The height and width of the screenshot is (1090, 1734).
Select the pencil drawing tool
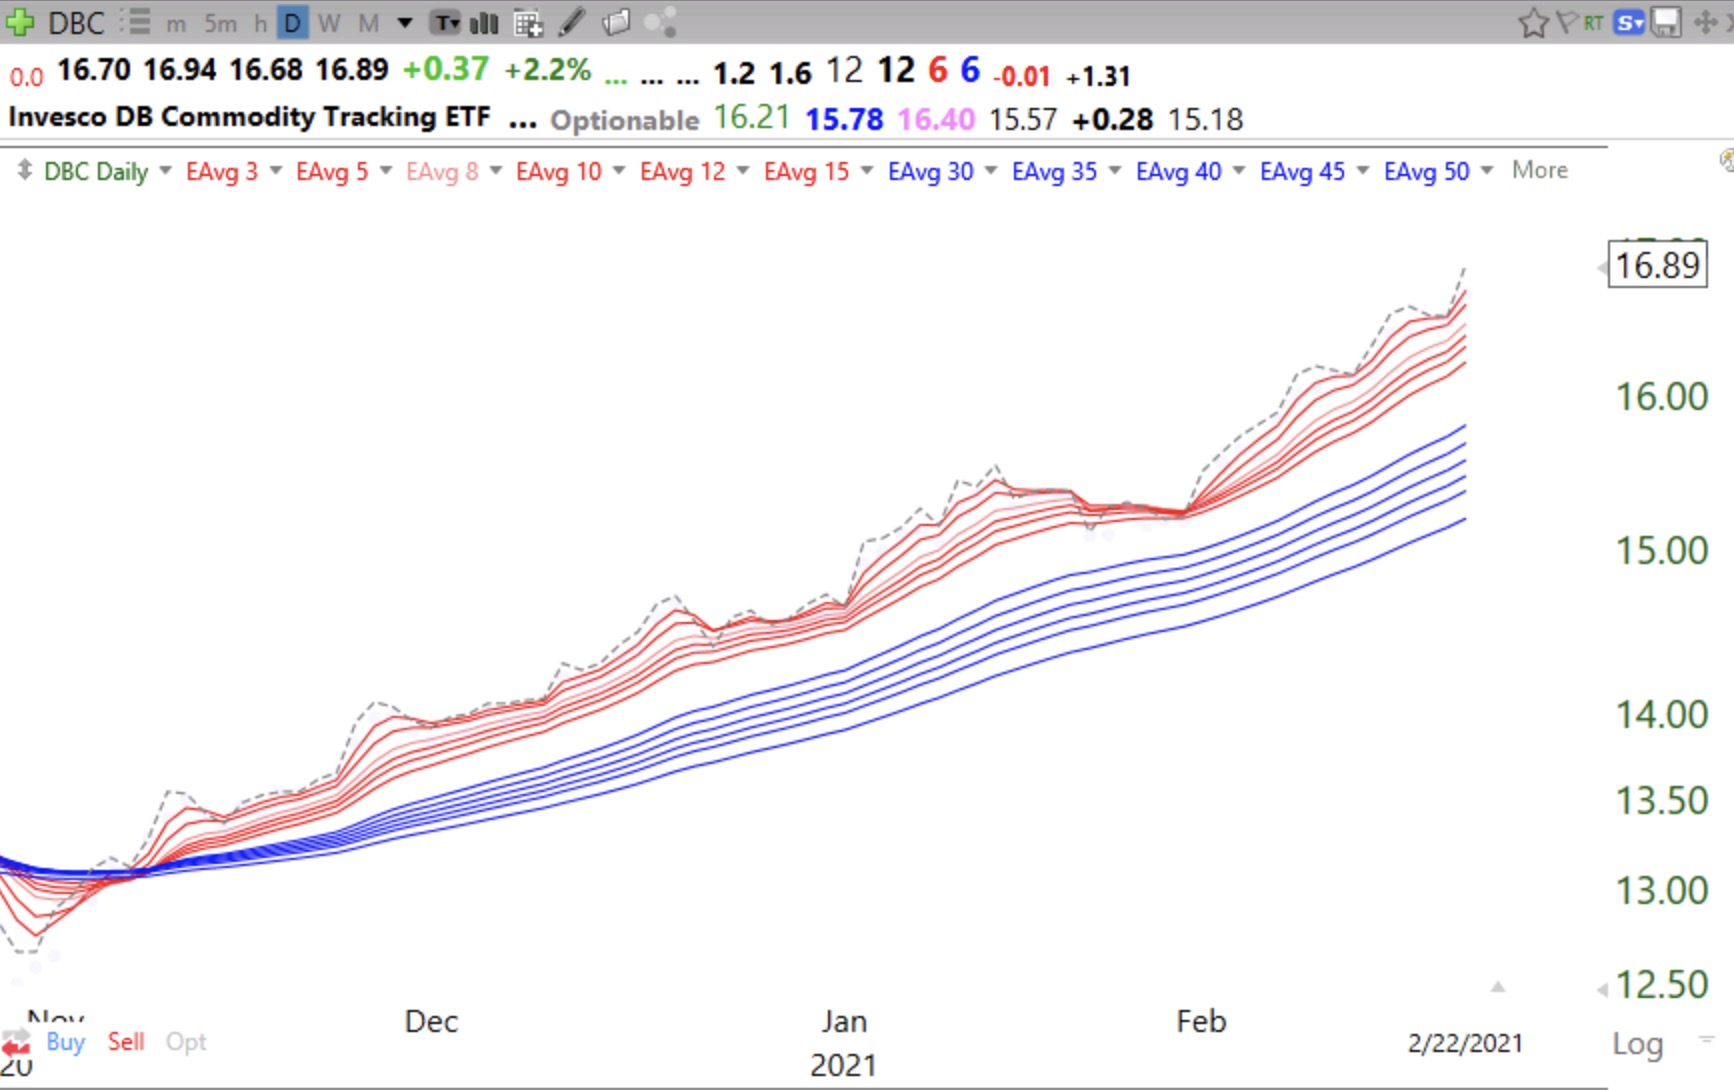point(572,21)
